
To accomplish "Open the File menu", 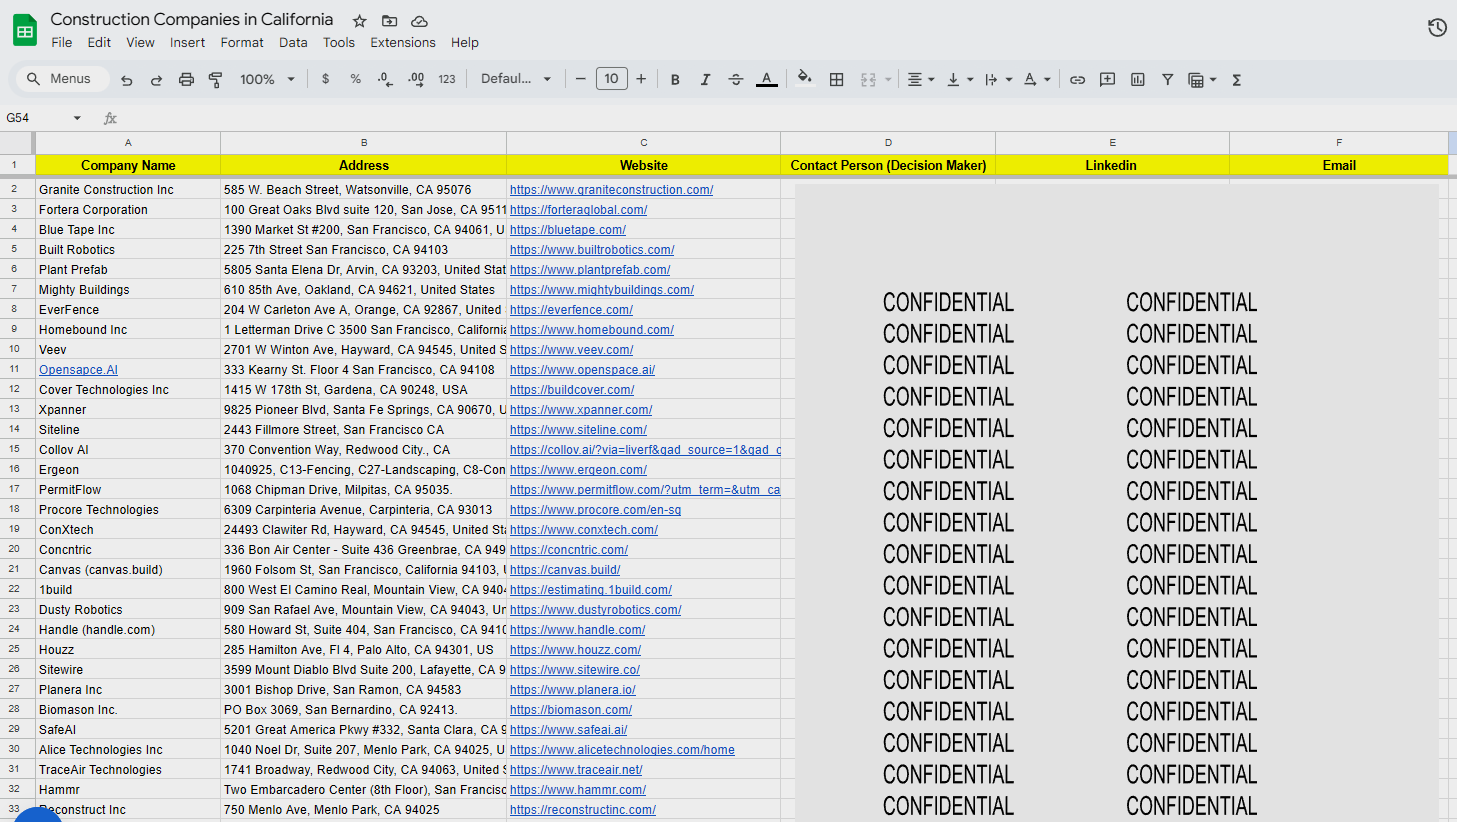I will (x=62, y=43).
